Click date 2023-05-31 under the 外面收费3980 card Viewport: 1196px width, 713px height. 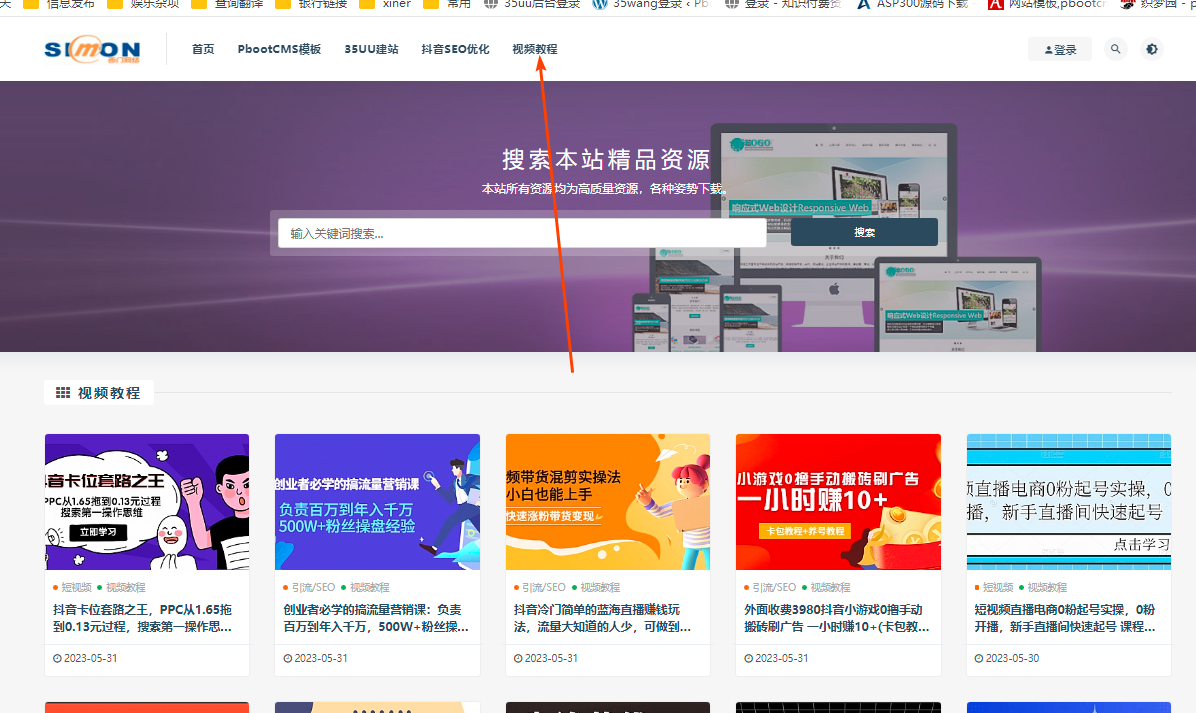pos(781,658)
